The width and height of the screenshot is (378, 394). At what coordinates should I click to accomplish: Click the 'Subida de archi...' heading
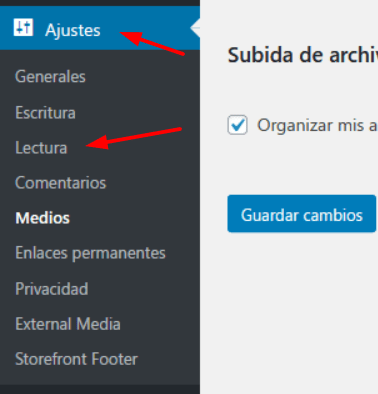click(x=303, y=55)
